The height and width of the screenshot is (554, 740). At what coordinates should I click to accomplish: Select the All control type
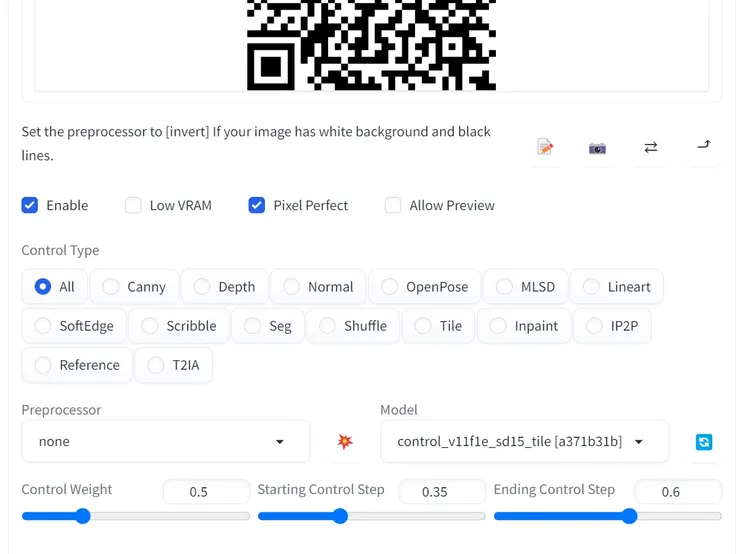(x=55, y=286)
